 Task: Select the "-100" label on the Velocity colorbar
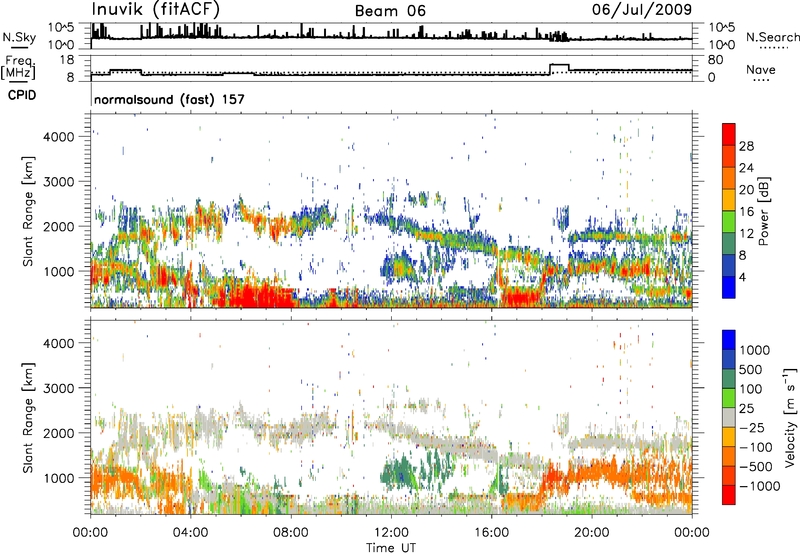(x=755, y=447)
